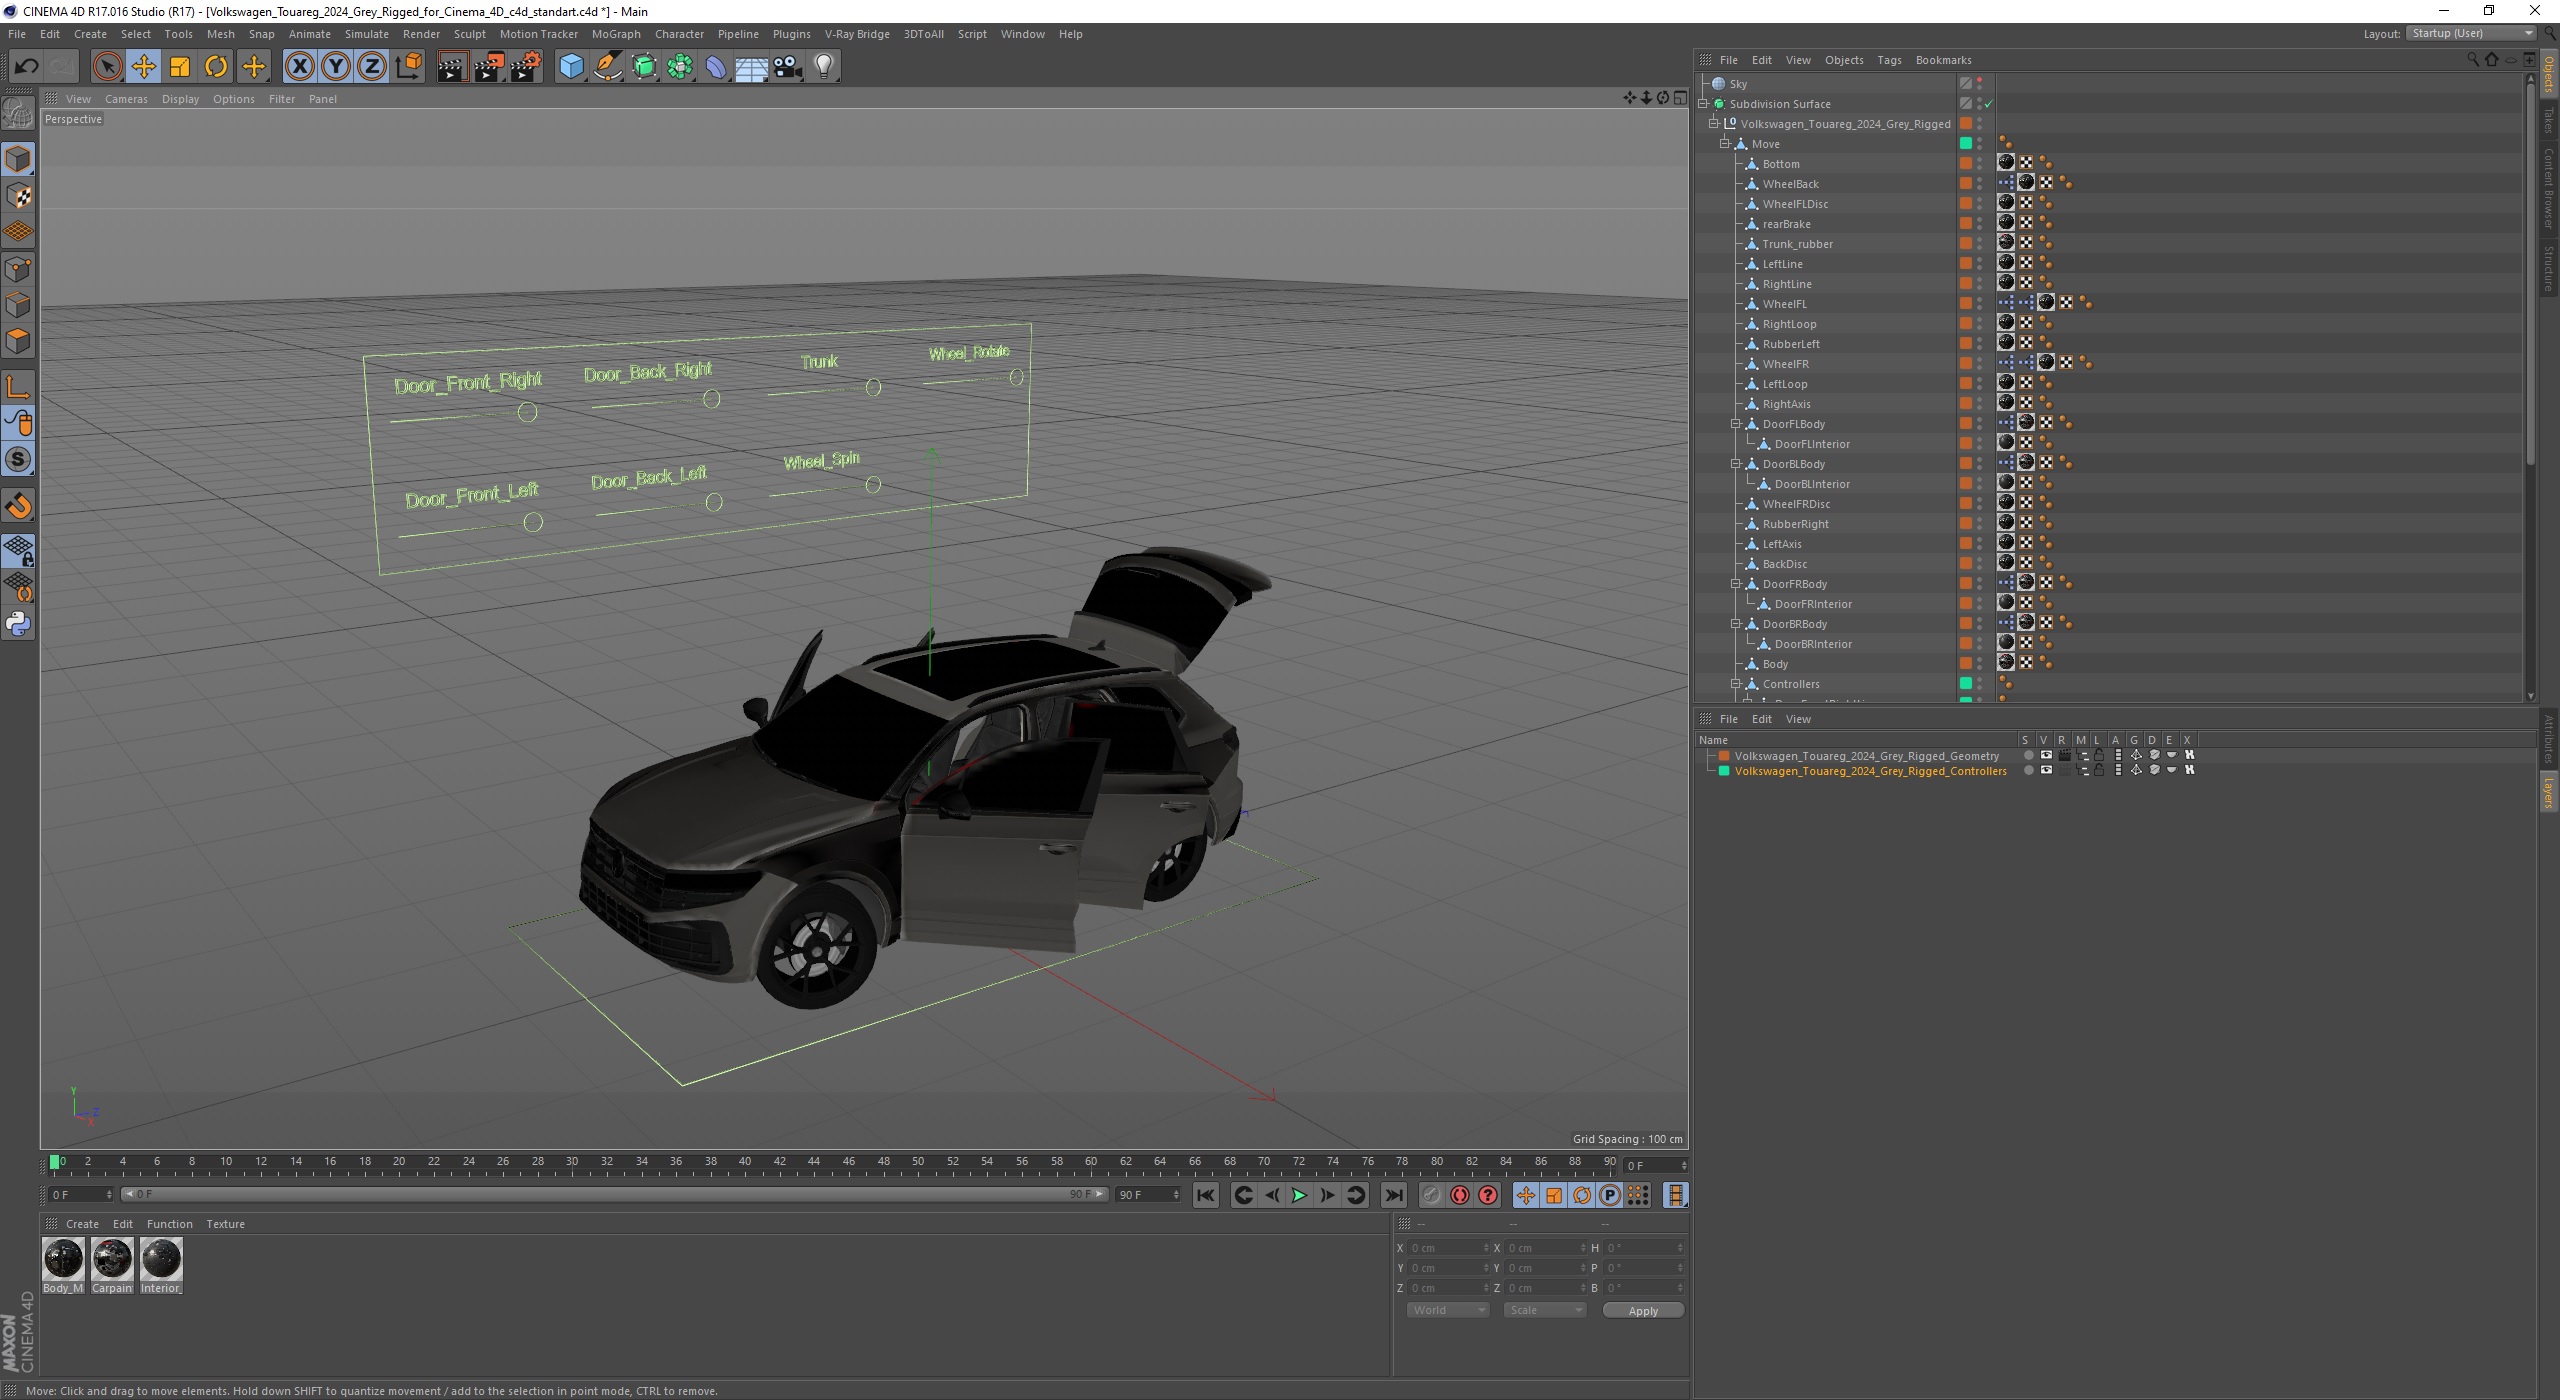The width and height of the screenshot is (2560, 1400).
Task: Click the Move object's green layer swatch
Action: 1965,144
